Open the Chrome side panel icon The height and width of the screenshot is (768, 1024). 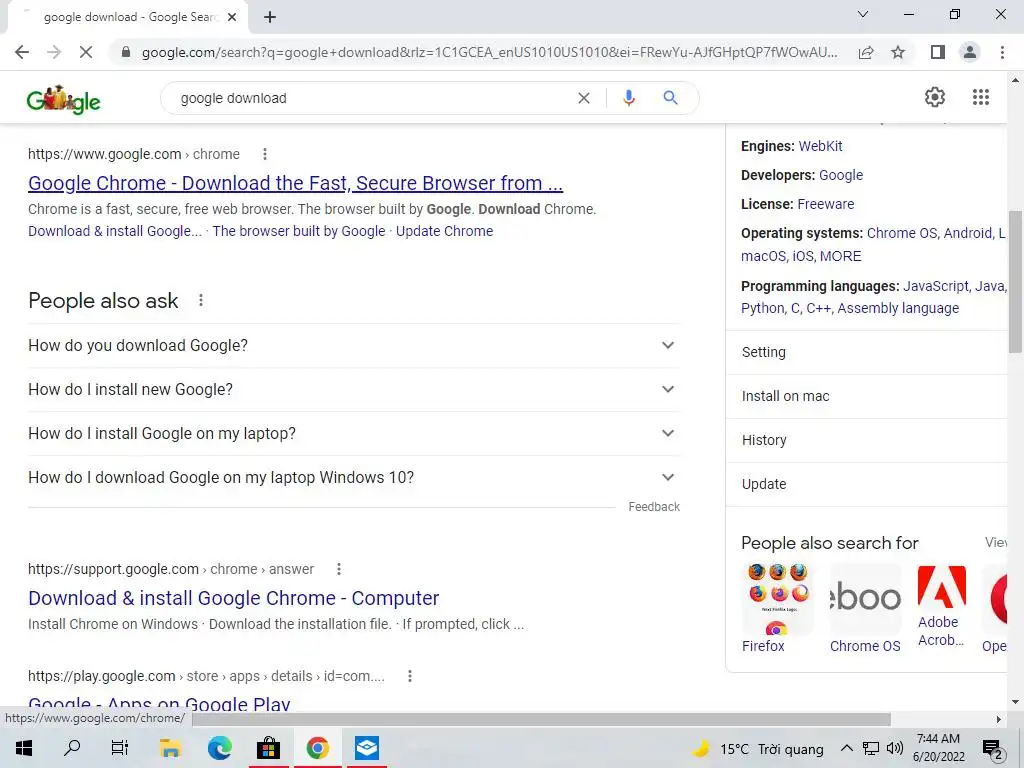click(x=938, y=52)
